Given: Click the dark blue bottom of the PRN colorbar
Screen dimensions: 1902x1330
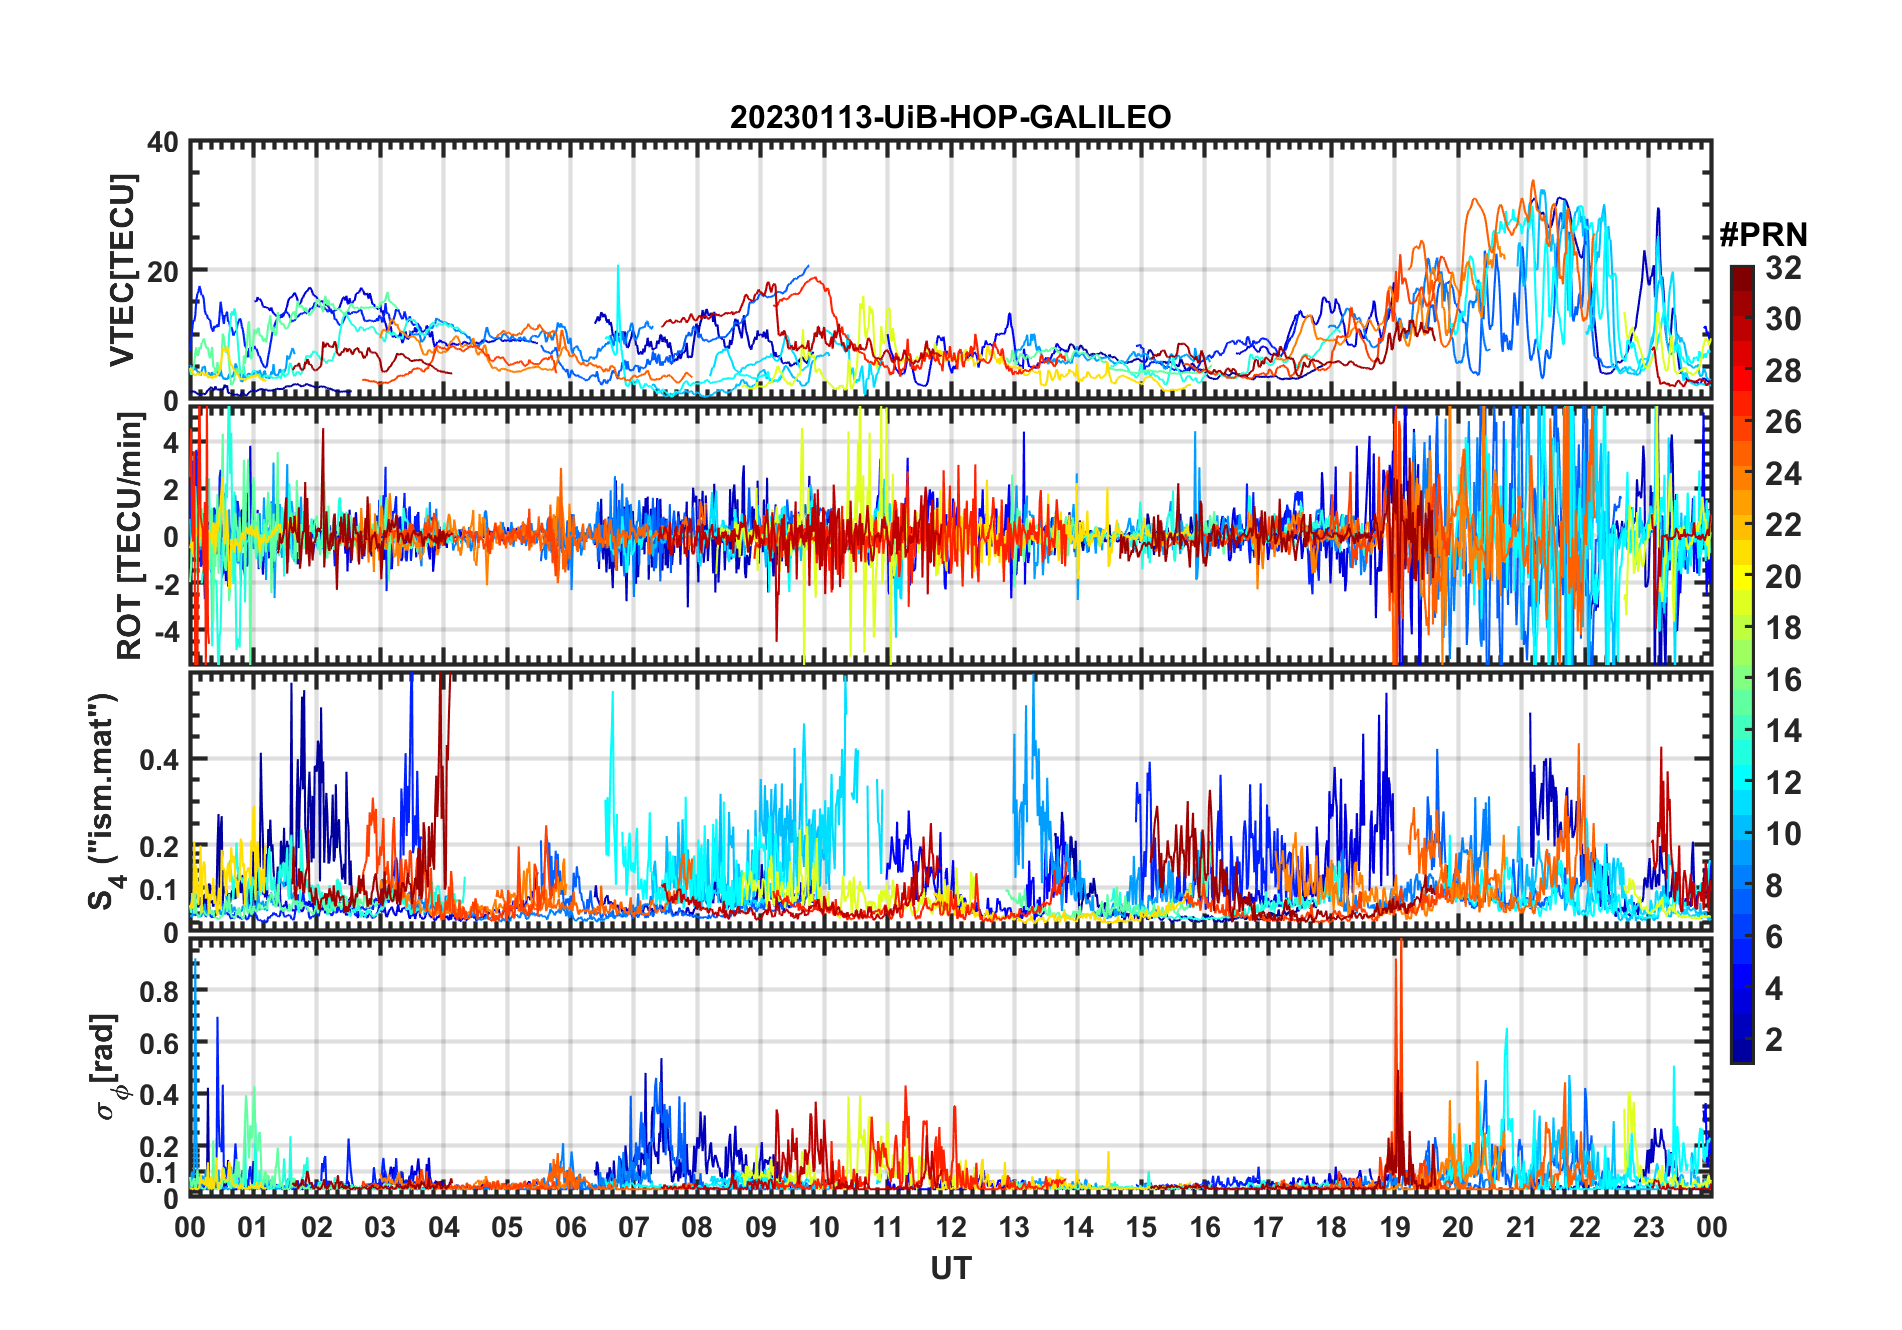Looking at the screenshot, I should tap(1742, 1051).
